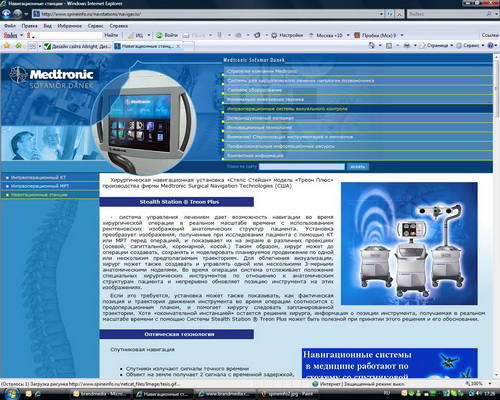Close the Навигационные станц... tab

pyautogui.click(x=178, y=46)
